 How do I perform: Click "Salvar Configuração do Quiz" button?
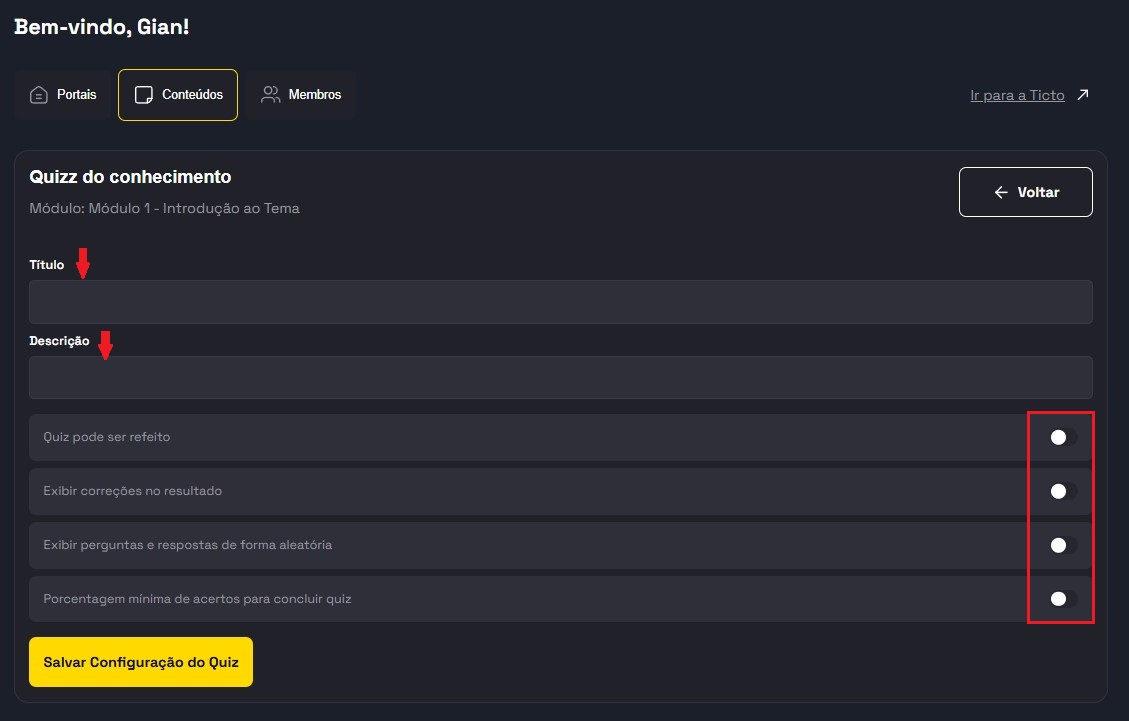tap(141, 662)
